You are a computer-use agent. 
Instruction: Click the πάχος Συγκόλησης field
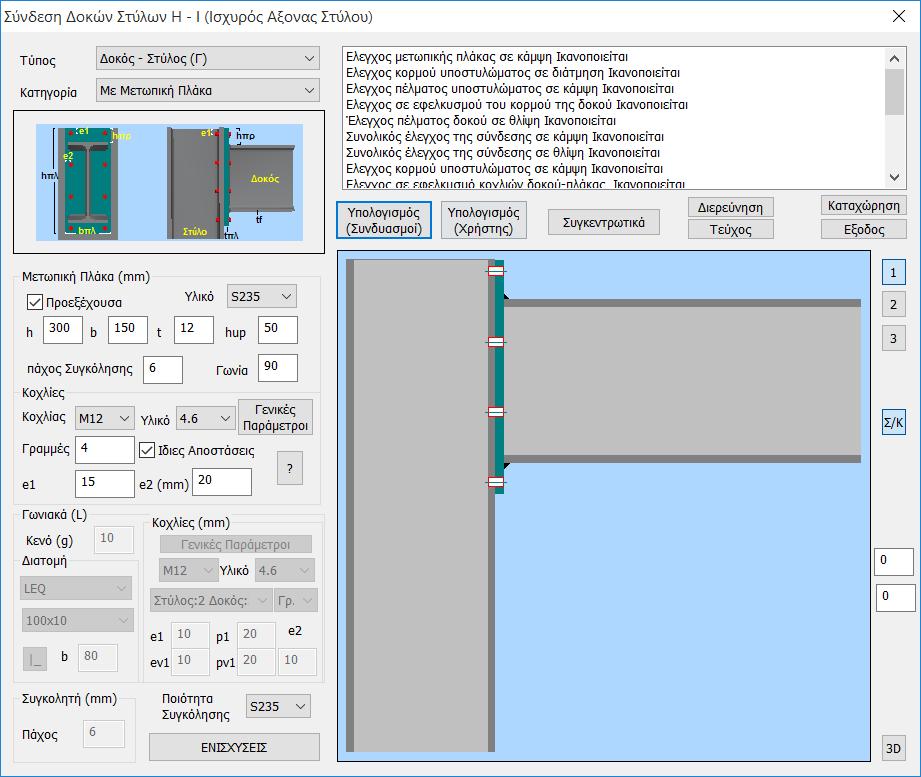pyautogui.click(x=163, y=369)
